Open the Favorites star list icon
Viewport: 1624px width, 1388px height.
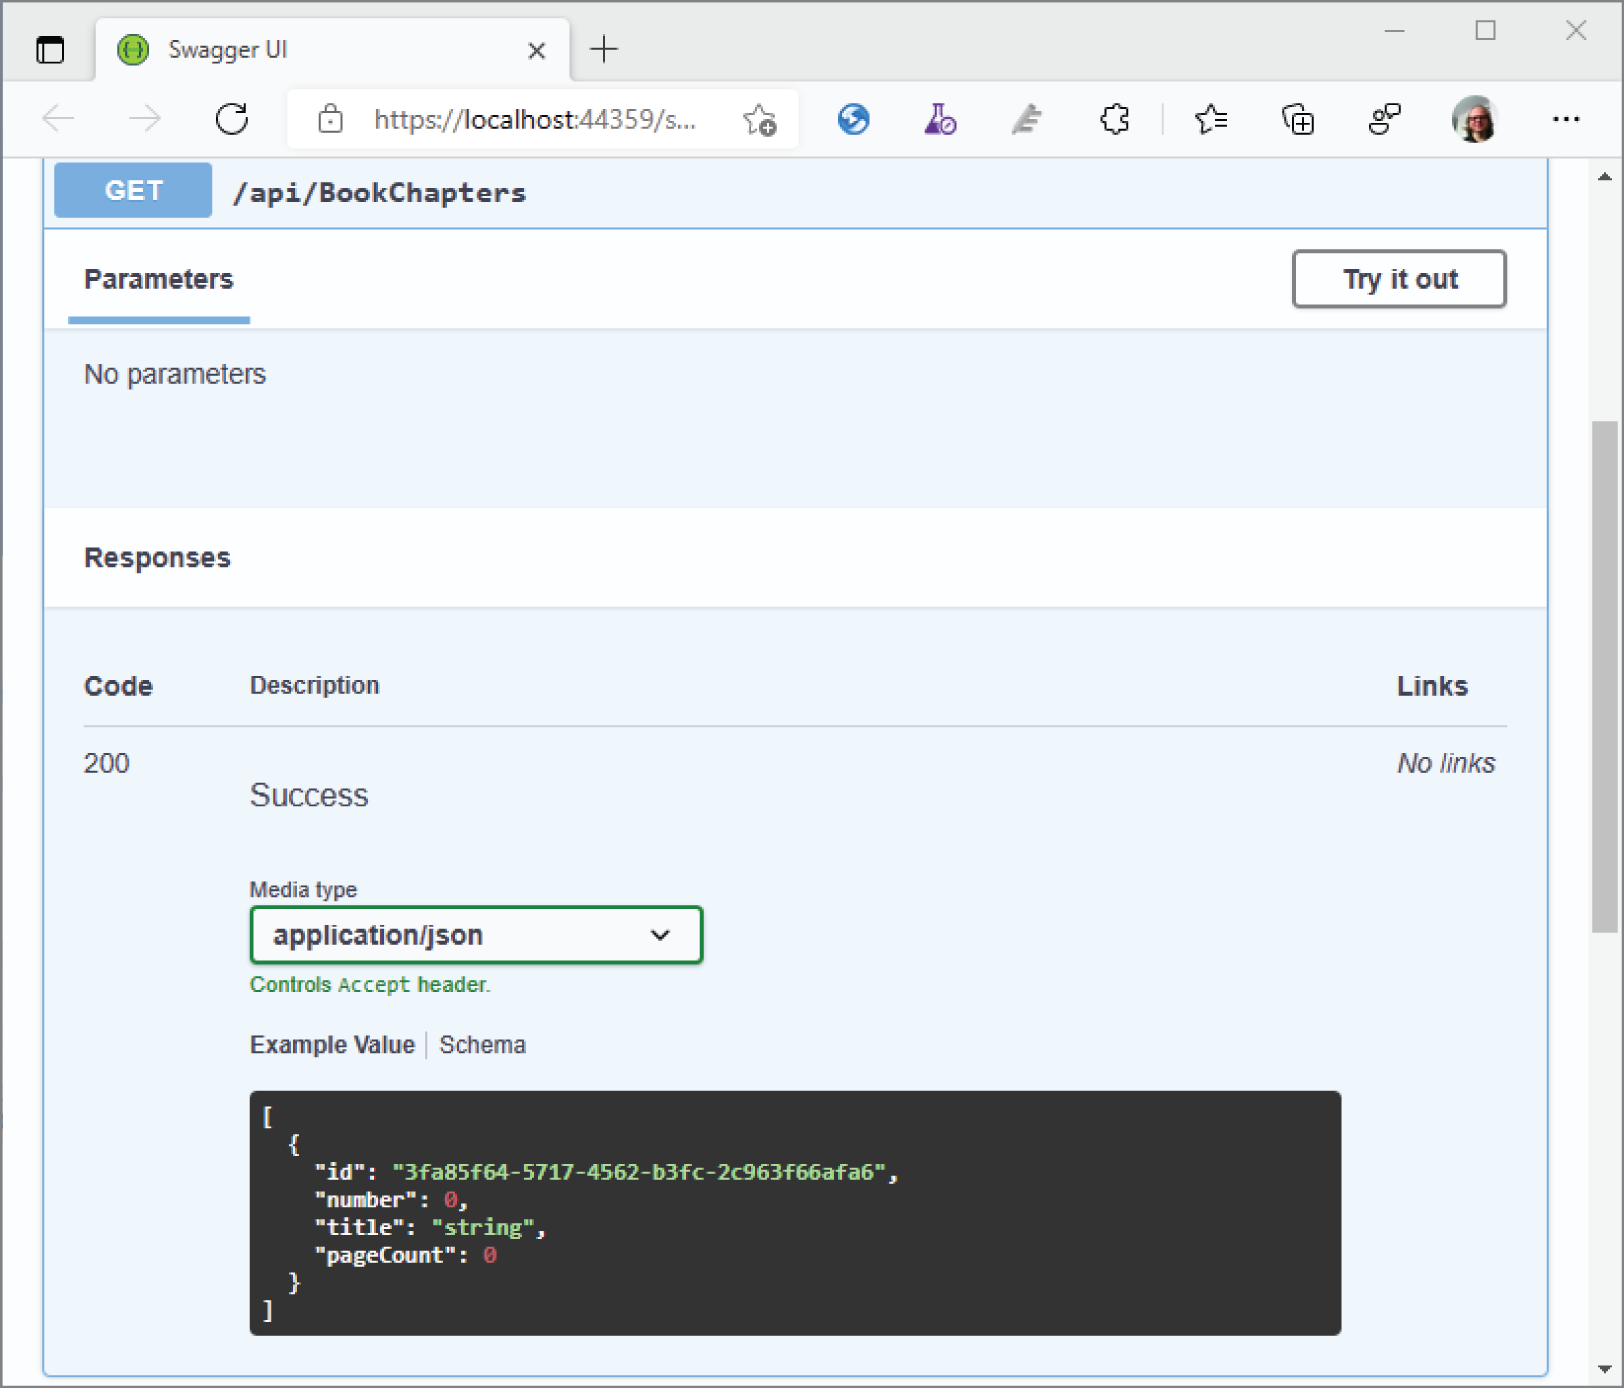[x=1211, y=119]
